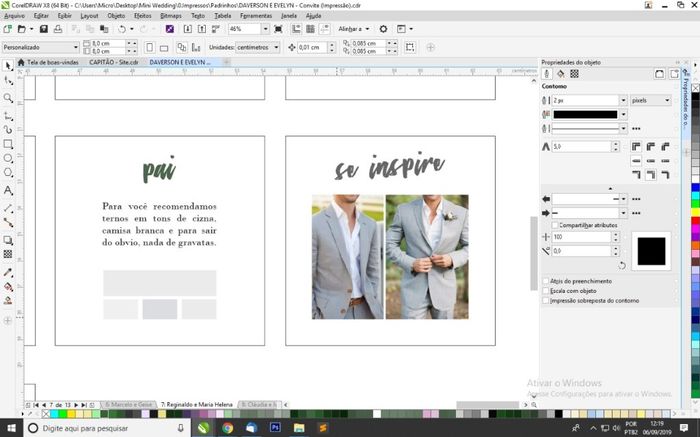Open page tab 6: Marcelo e Geise
Screen dimensions: 700x437
tap(128, 404)
